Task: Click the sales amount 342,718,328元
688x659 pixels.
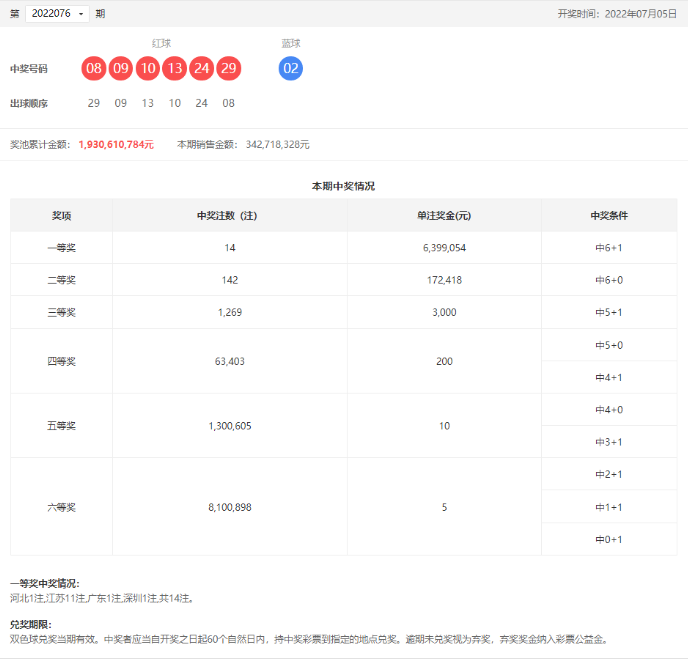Action: (278, 144)
